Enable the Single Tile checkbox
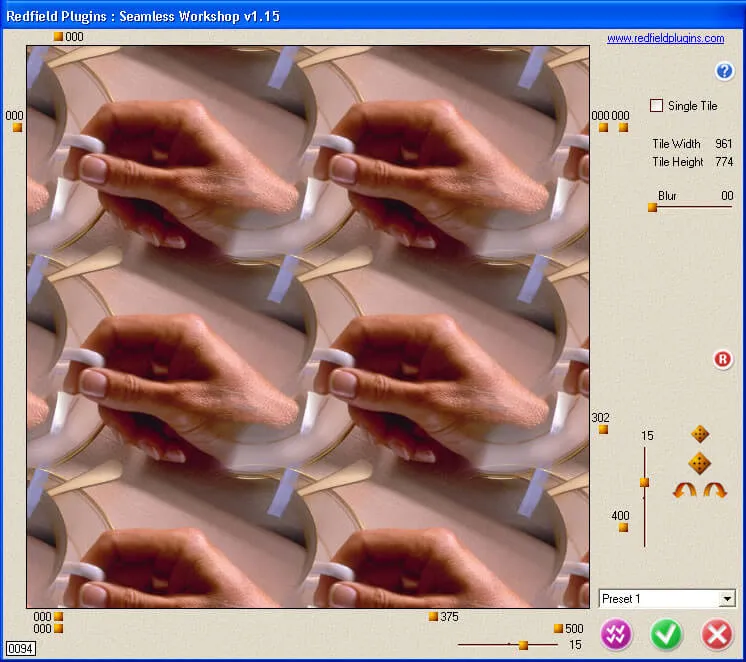This screenshot has width=746, height=662. click(657, 106)
